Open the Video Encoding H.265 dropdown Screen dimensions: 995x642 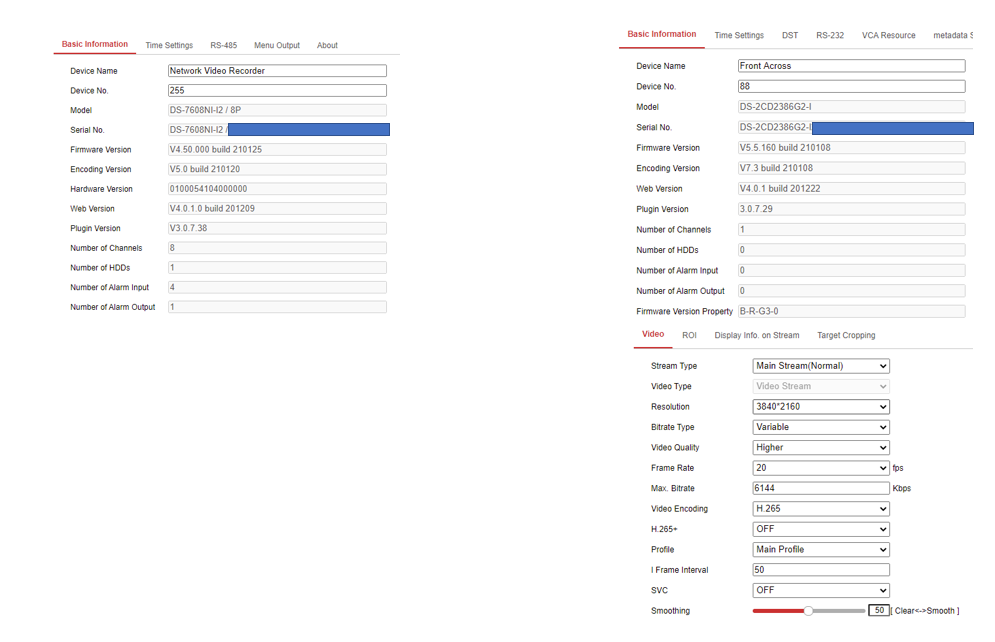(820, 509)
